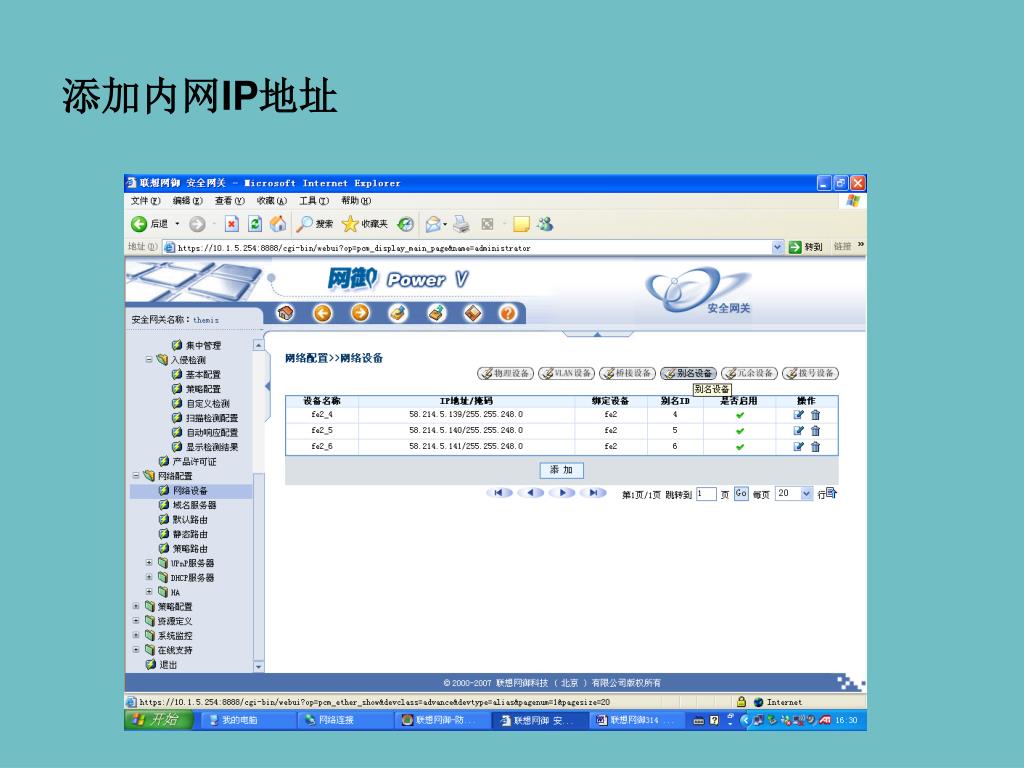Click the 转到 button beside address bar

[x=805, y=247]
